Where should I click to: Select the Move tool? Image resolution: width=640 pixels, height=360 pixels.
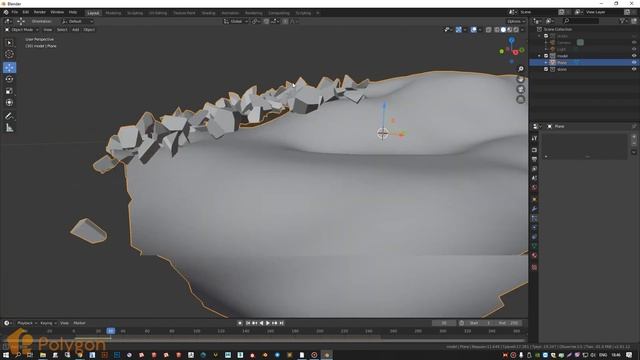[x=9, y=67]
